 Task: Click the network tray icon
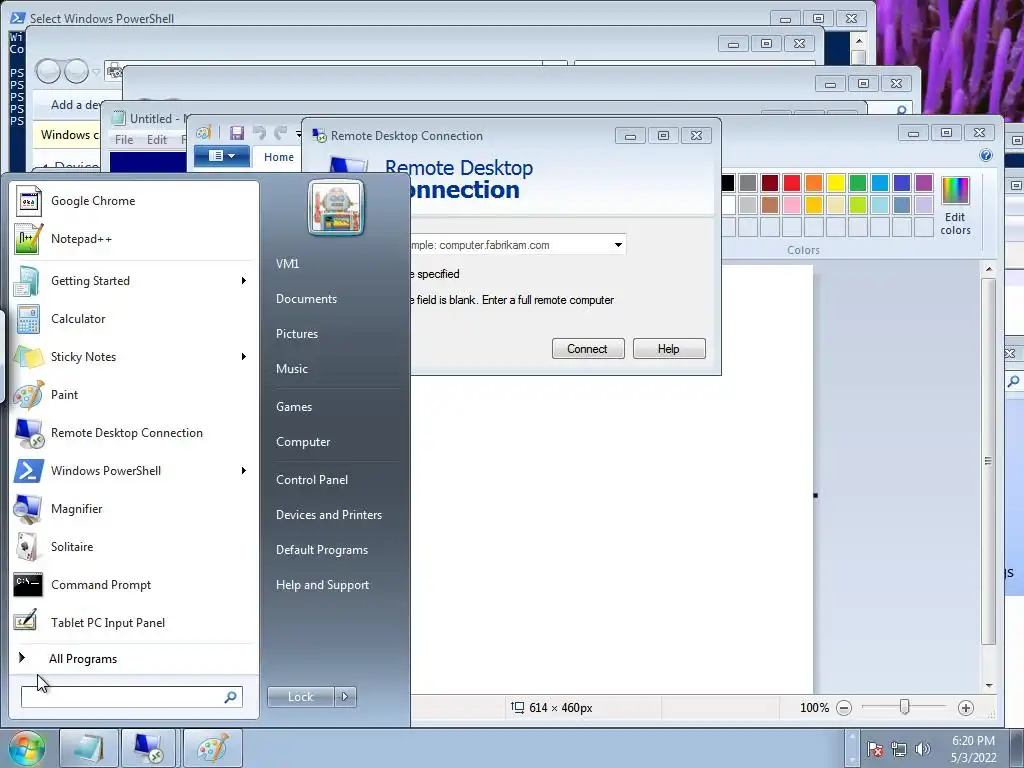click(x=899, y=749)
